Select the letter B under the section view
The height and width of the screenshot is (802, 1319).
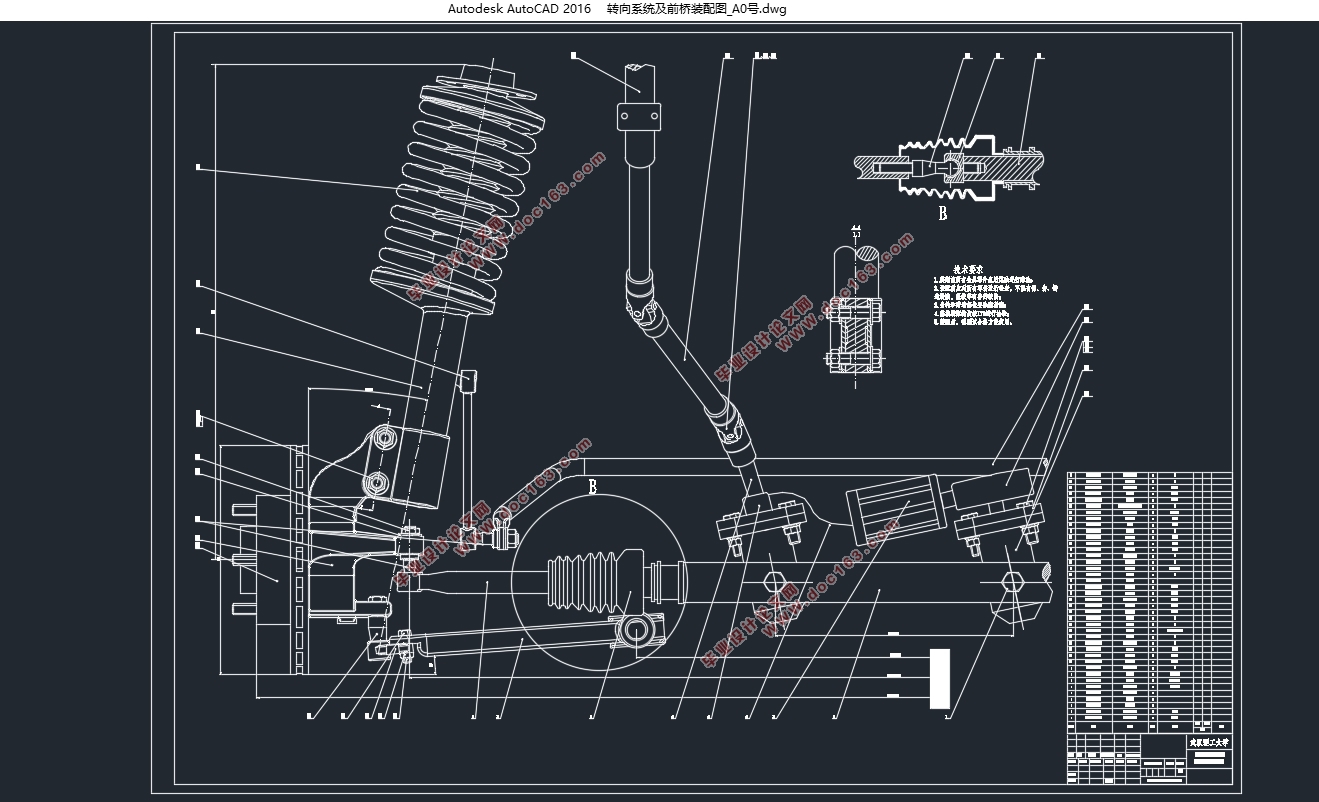click(x=942, y=214)
